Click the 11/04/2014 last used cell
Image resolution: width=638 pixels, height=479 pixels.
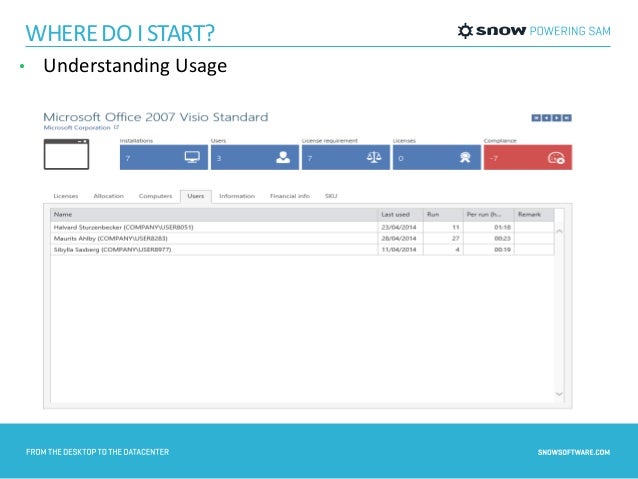399,249
